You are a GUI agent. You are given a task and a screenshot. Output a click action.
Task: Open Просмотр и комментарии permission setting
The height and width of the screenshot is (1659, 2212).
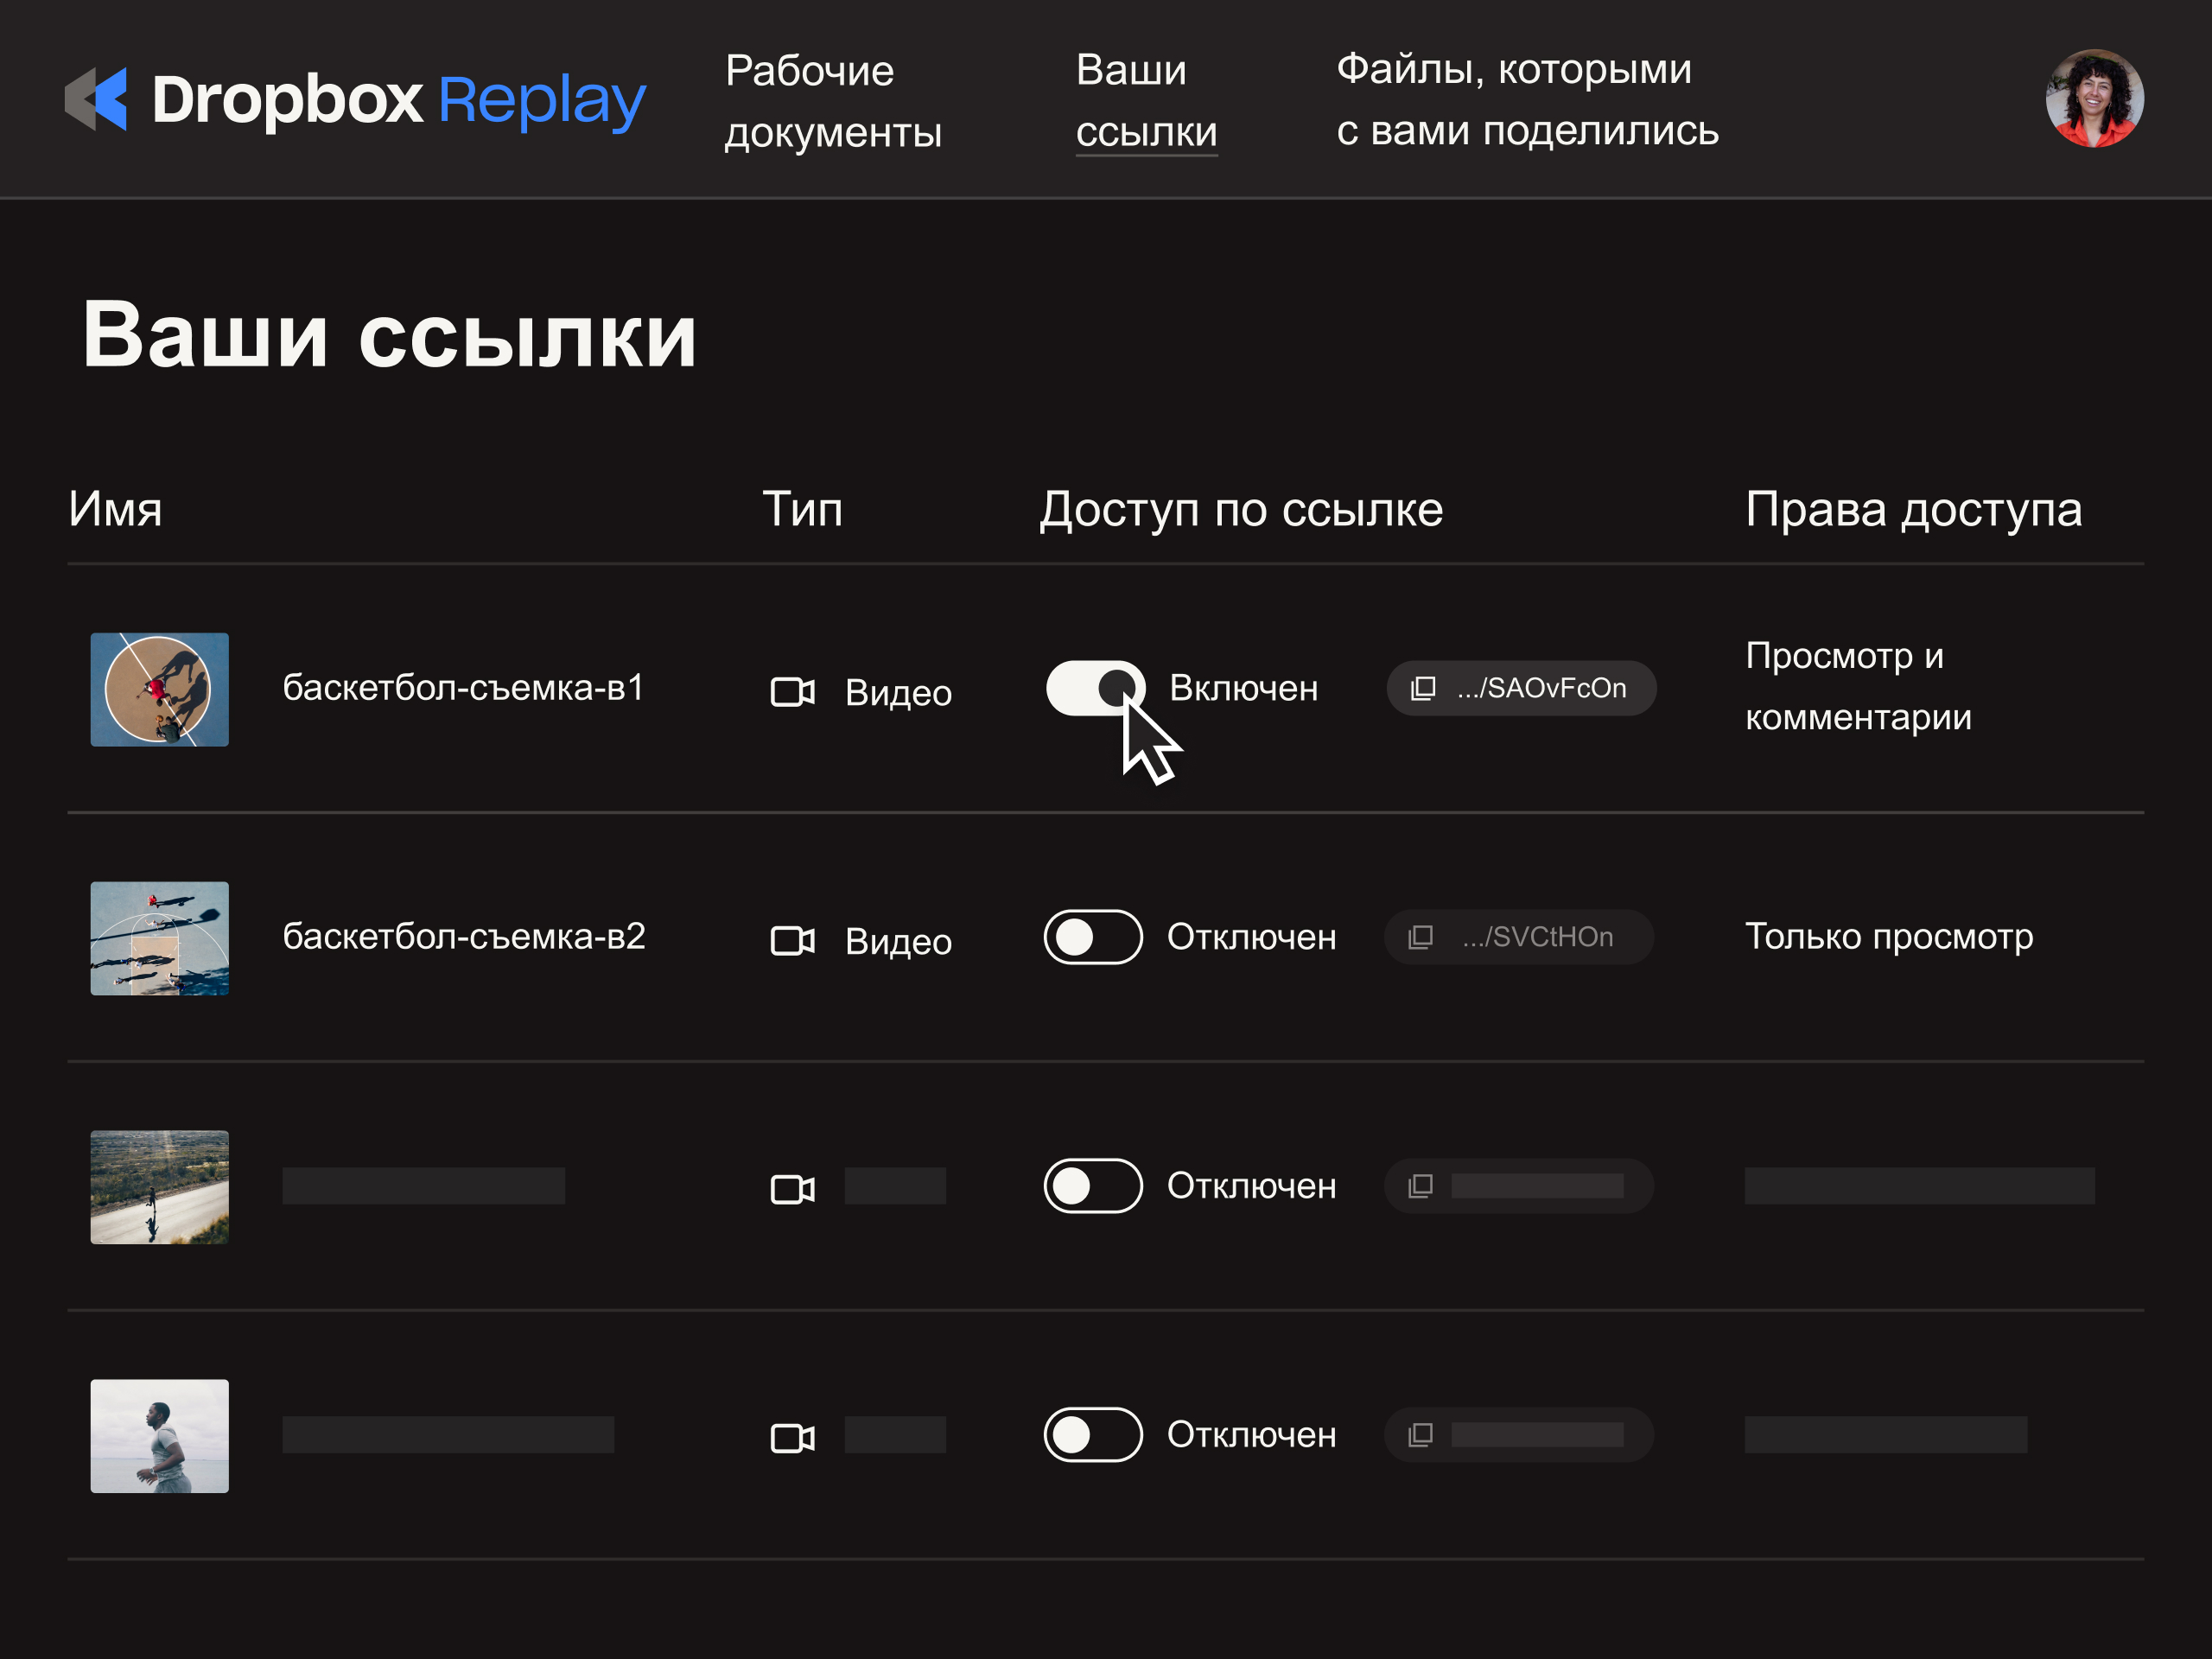(x=1857, y=687)
